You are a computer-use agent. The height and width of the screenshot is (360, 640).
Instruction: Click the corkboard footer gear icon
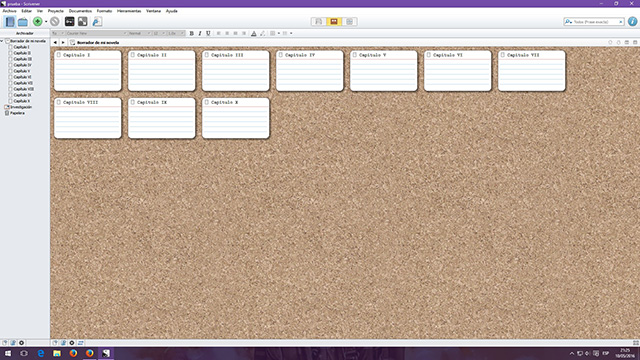72,343
